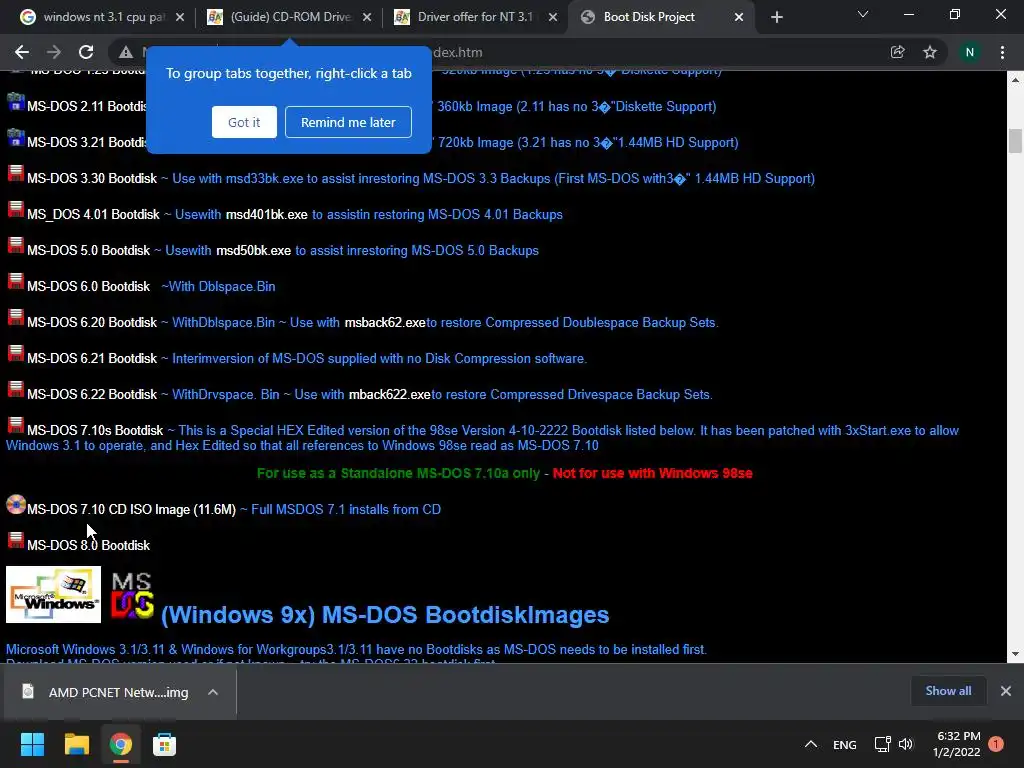Open the MS-DOS 8.0 Bootdisk link
Viewport: 1024px width, 768px height.
[89, 545]
